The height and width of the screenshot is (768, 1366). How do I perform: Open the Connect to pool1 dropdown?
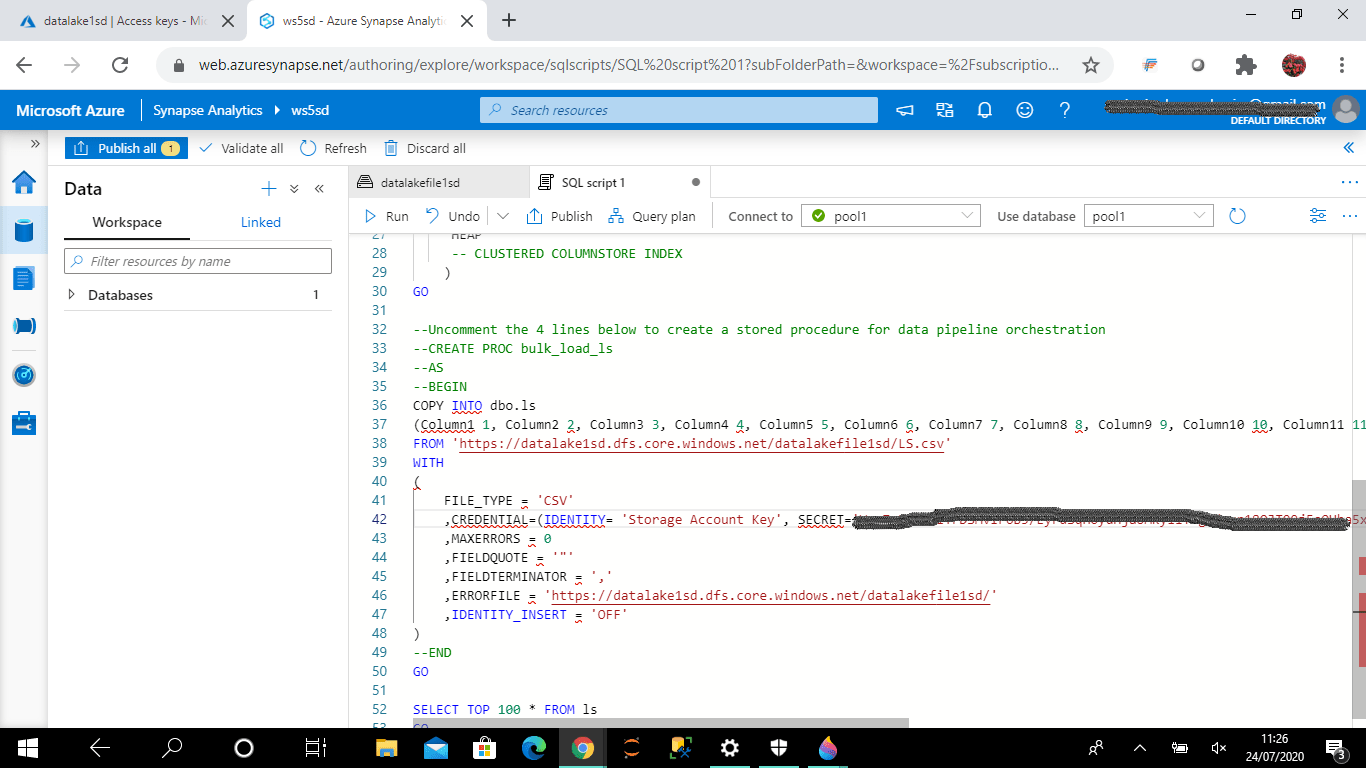tap(890, 216)
